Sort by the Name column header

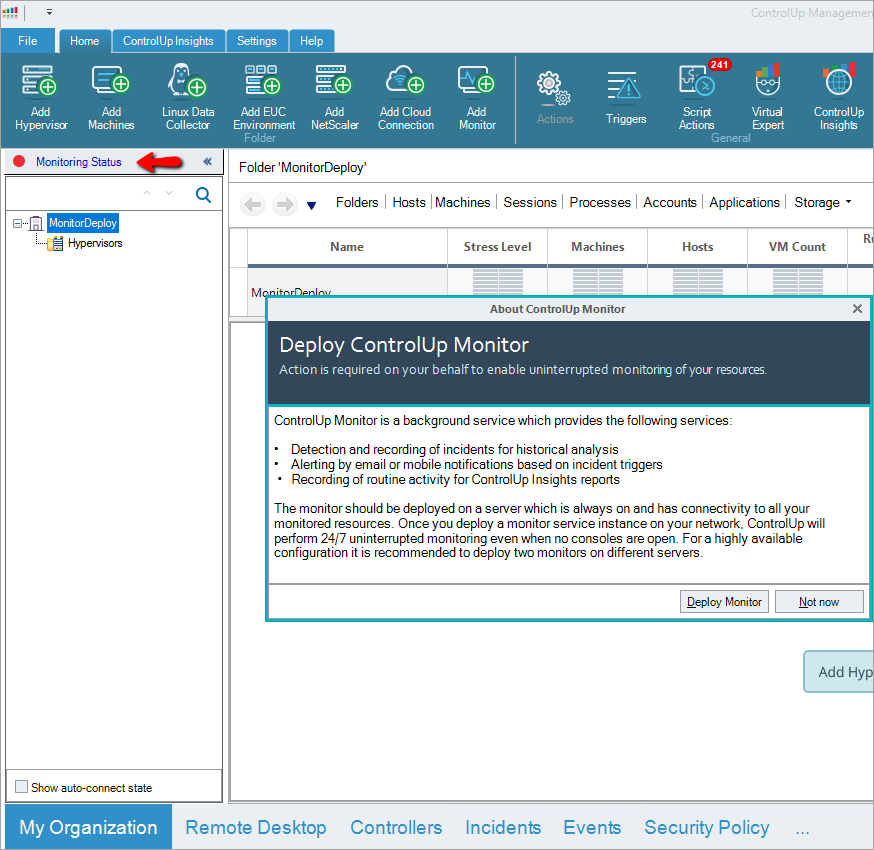point(347,247)
